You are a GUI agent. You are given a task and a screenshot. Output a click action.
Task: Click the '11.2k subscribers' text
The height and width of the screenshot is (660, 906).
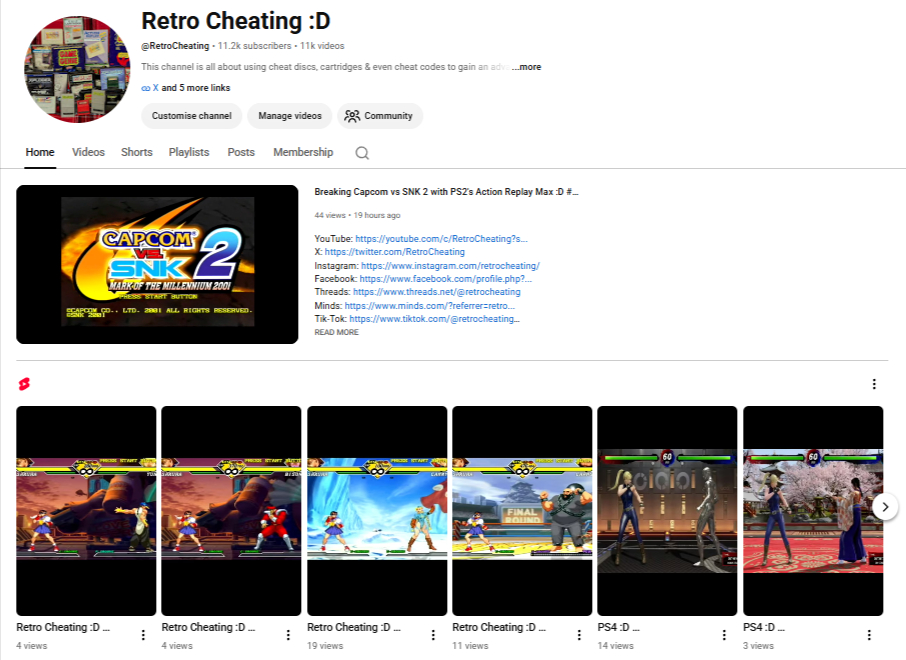click(254, 46)
